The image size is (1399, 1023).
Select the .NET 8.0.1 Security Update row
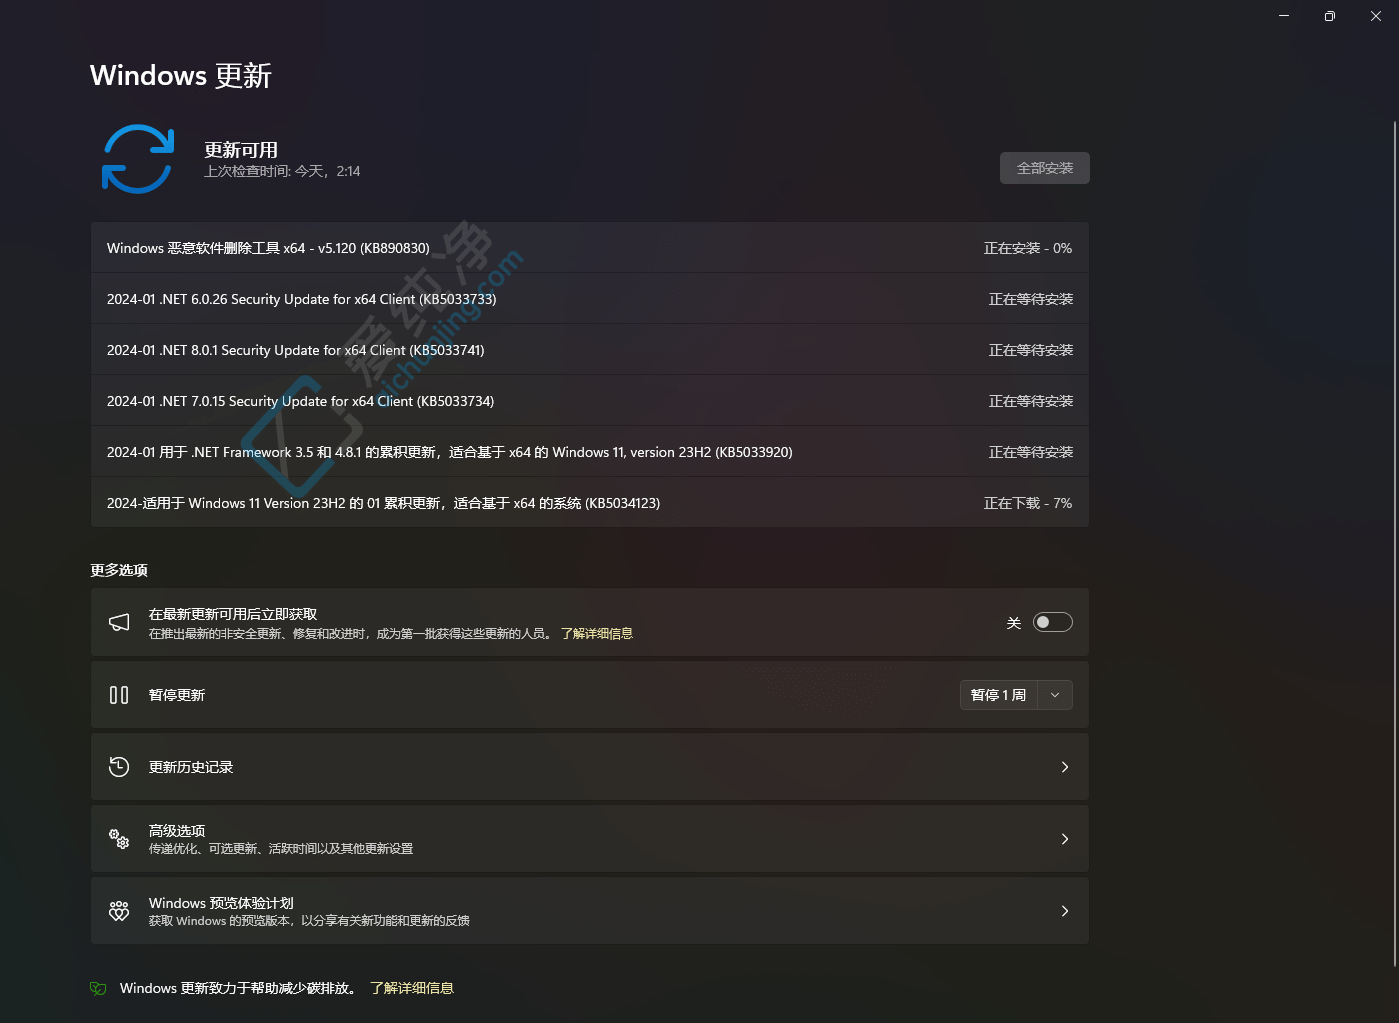coord(590,350)
